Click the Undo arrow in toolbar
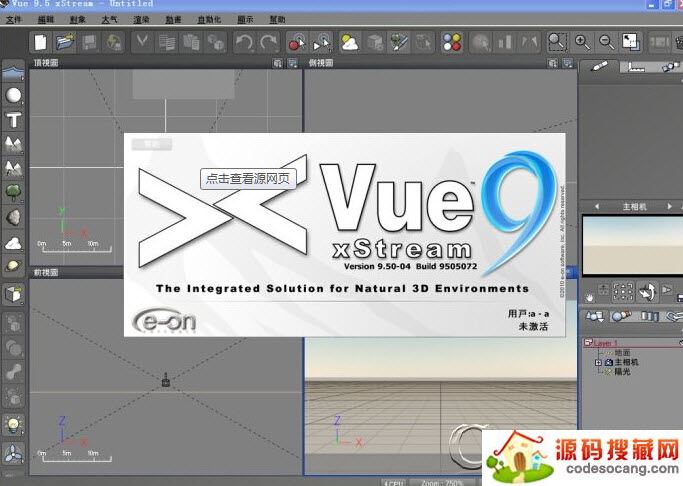The width and height of the screenshot is (683, 486). pos(244,42)
